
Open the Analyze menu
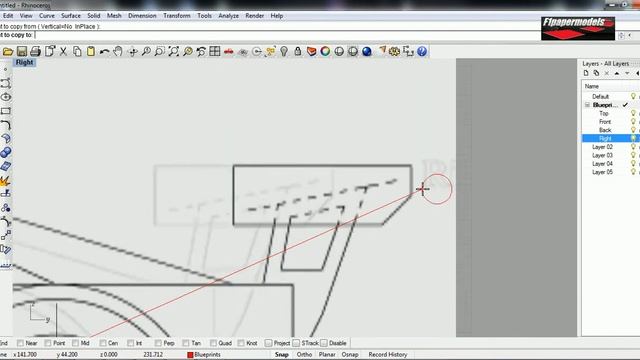point(229,16)
